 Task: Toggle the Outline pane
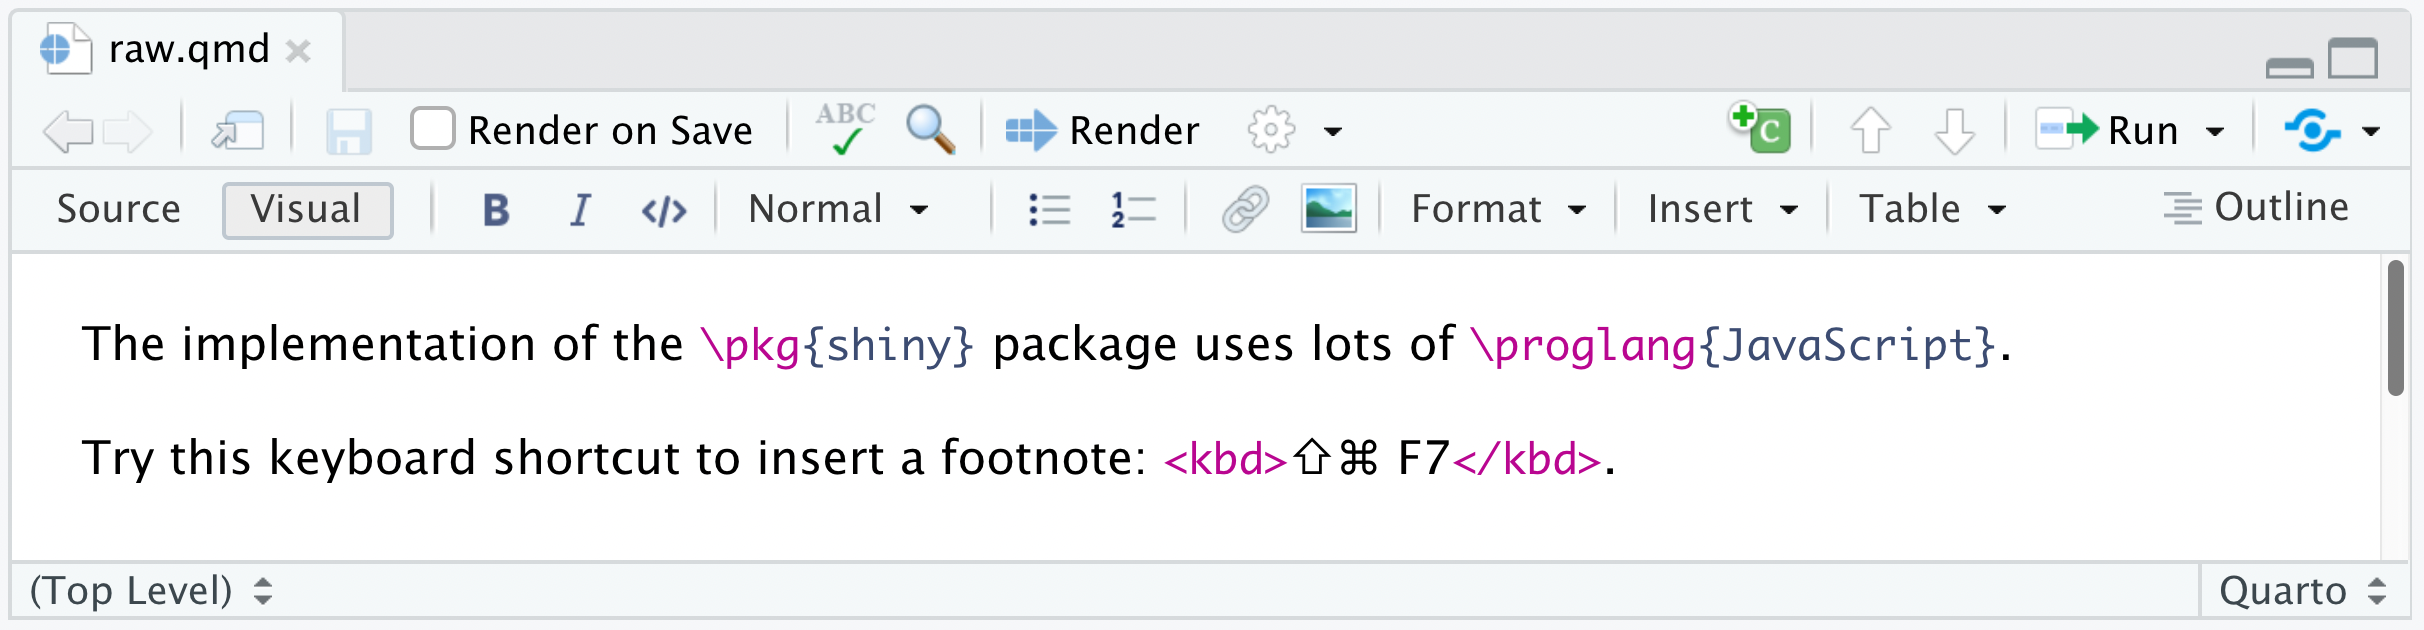click(2256, 208)
